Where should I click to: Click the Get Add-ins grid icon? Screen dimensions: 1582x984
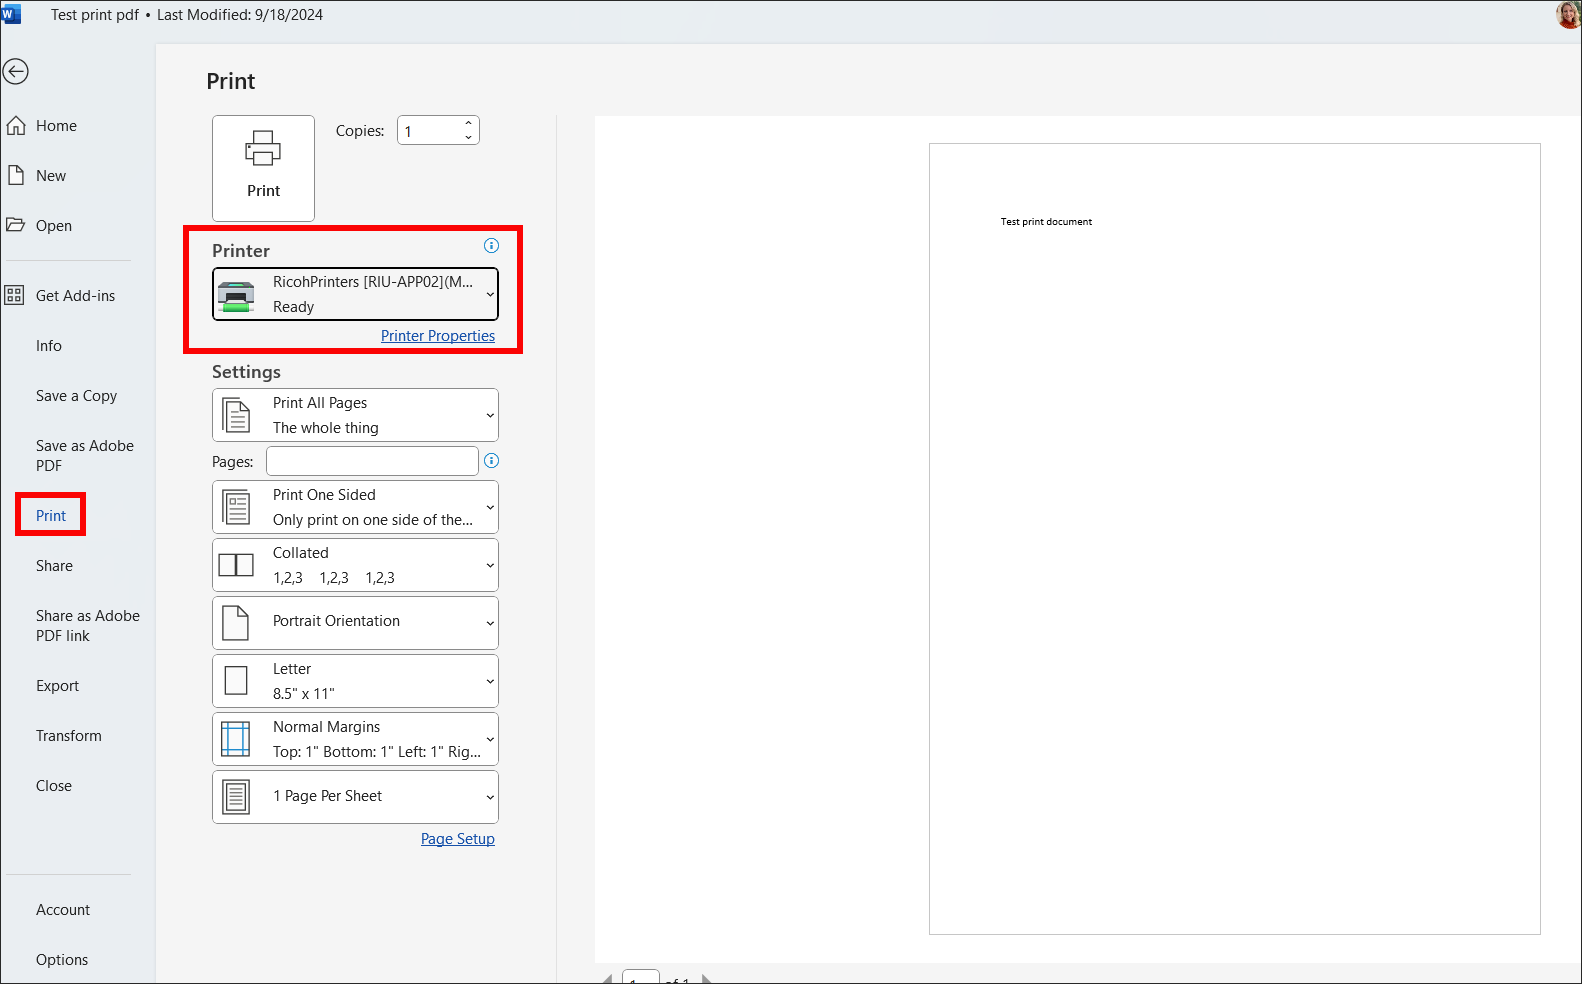point(14,295)
